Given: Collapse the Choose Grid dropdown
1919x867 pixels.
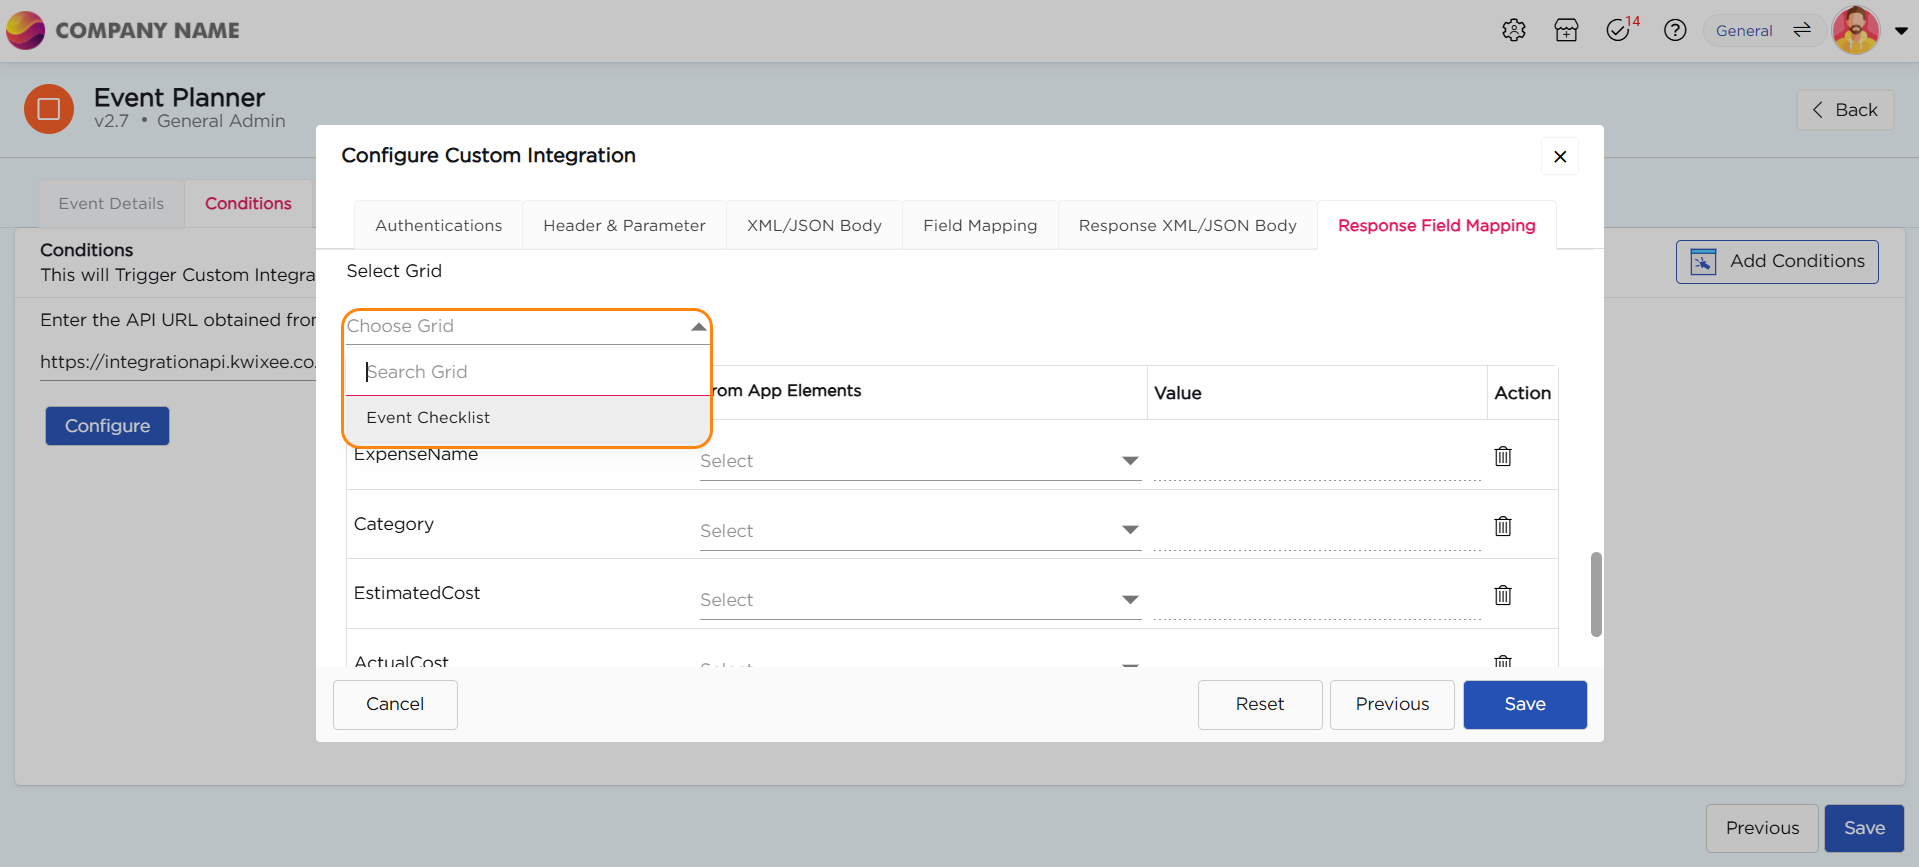Looking at the screenshot, I should click(698, 327).
